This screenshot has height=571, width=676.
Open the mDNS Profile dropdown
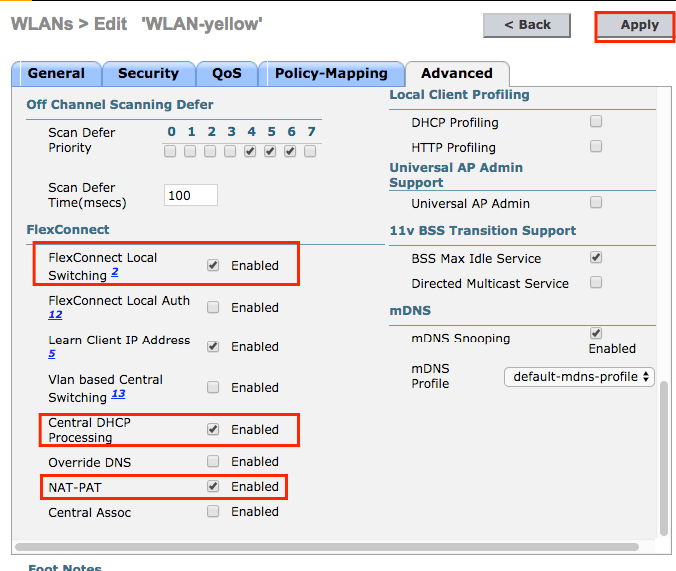(x=579, y=377)
